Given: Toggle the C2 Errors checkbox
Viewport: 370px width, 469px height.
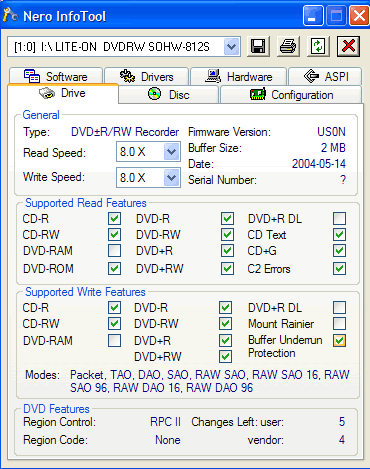Looking at the screenshot, I should pyautogui.click(x=339, y=268).
